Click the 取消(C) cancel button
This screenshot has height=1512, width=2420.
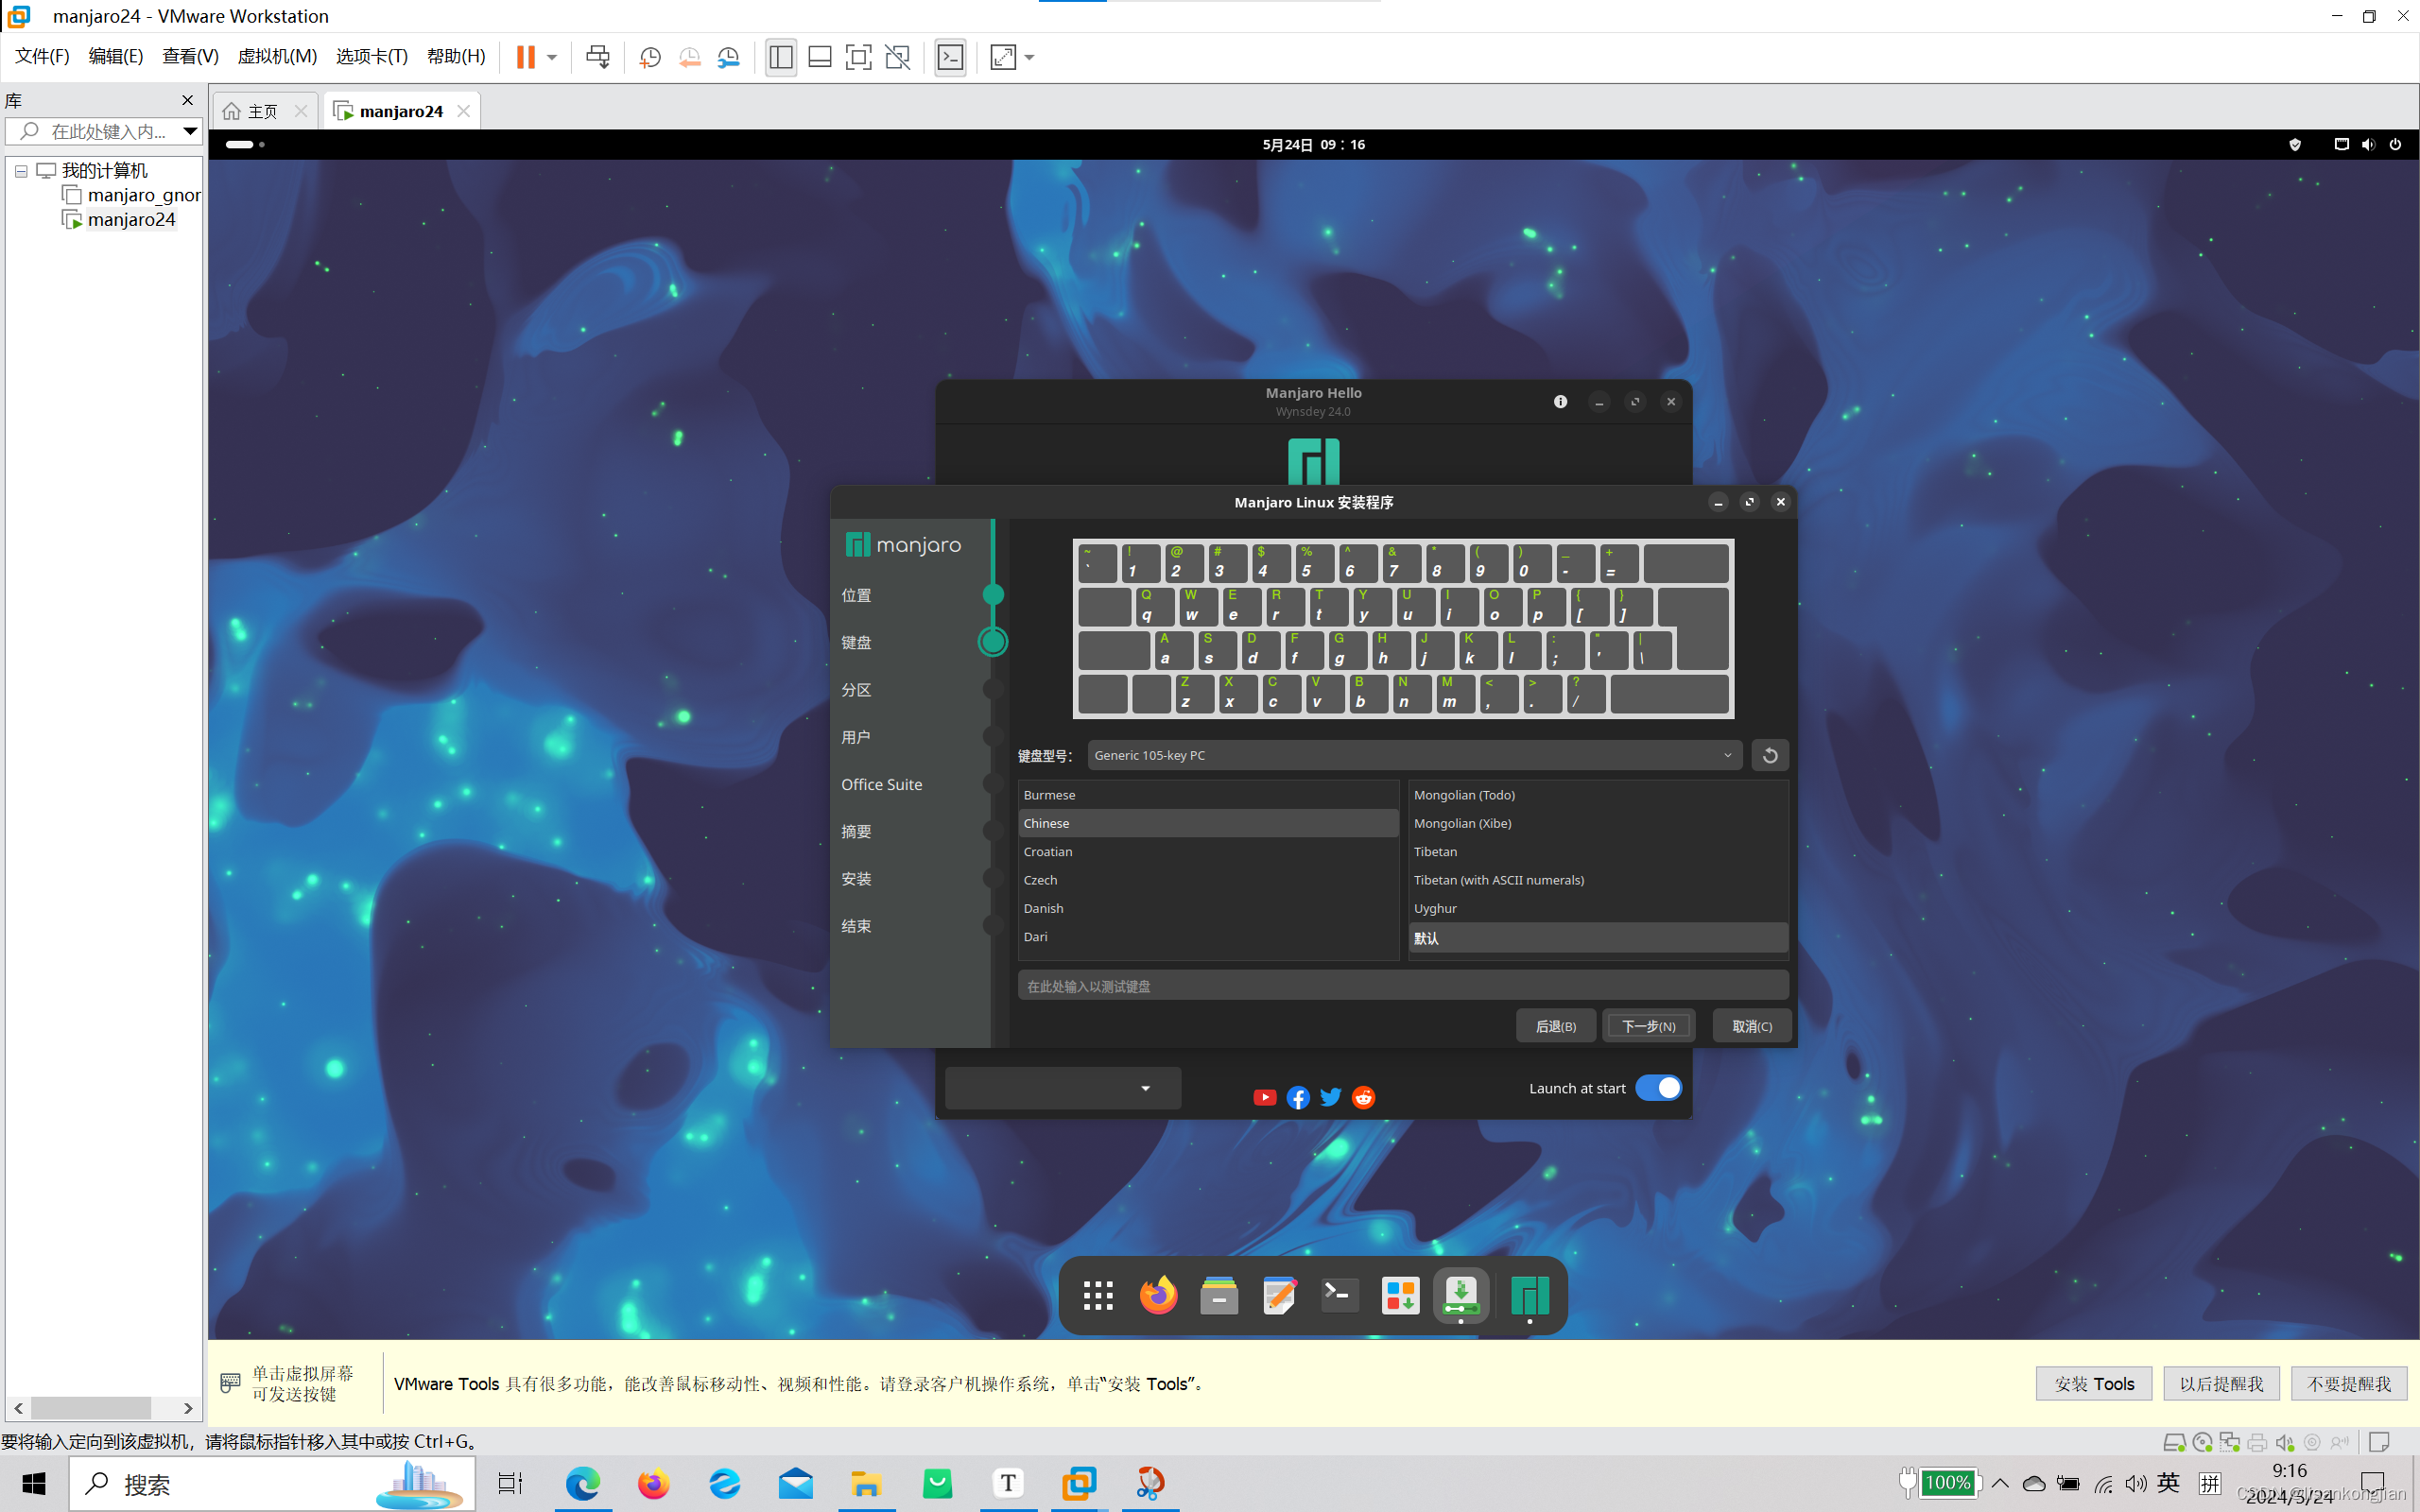tap(1751, 1026)
